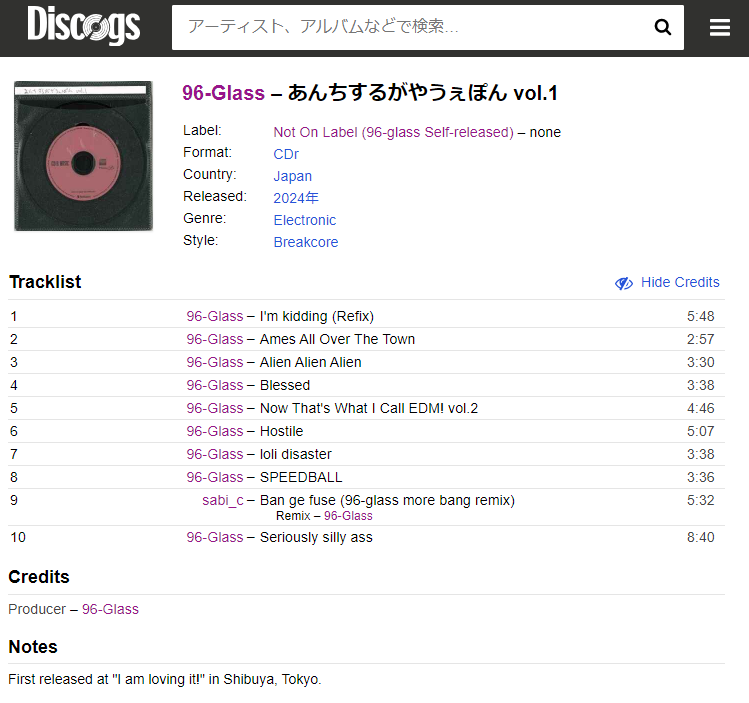Click 96-Glass artist on Ames All Over The Town row
The width and height of the screenshot is (749, 703).
click(x=214, y=339)
